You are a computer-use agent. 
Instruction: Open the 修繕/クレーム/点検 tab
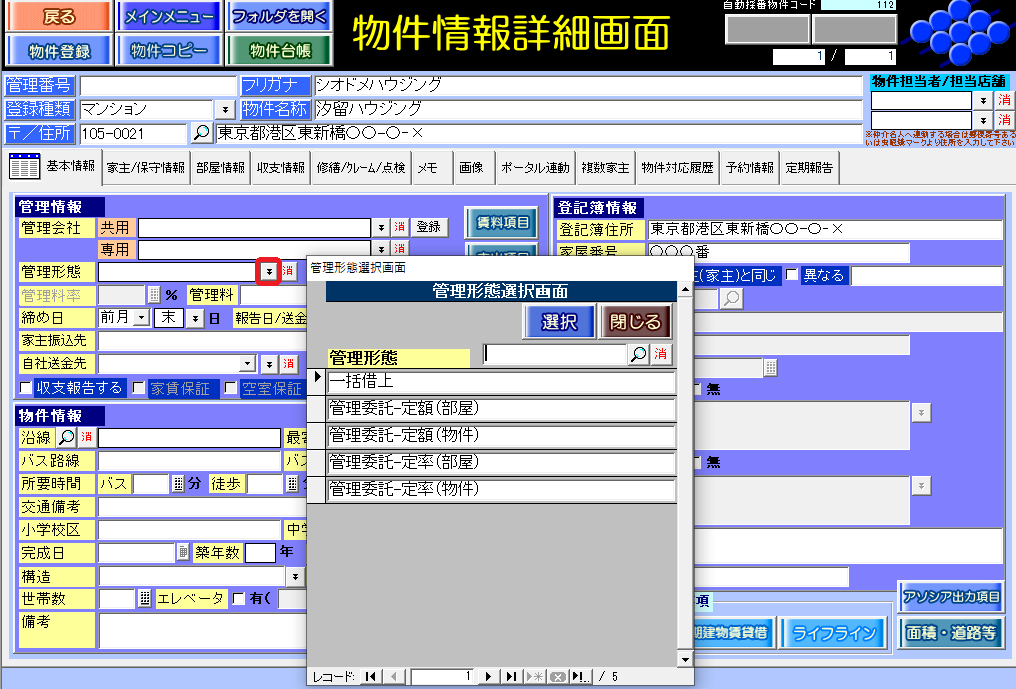click(360, 168)
